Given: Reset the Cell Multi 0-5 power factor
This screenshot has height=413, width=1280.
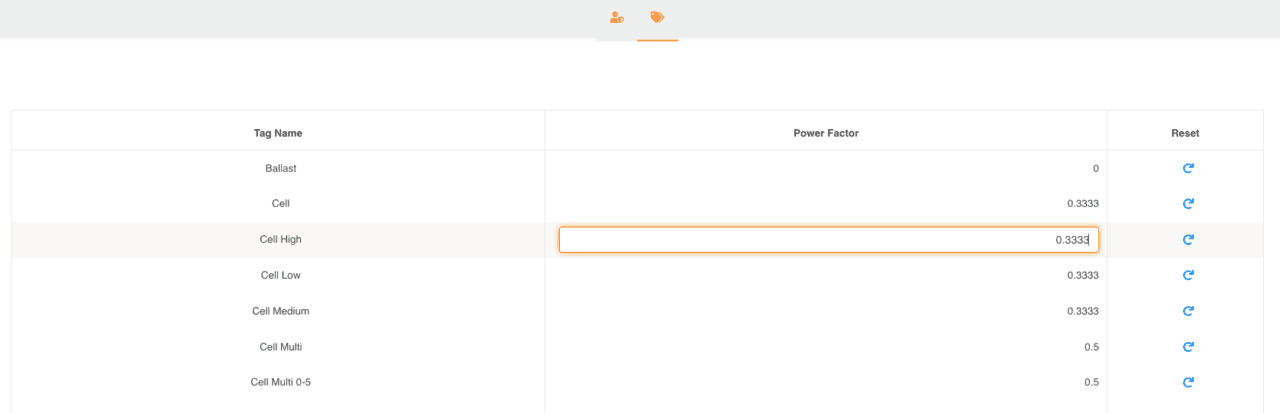Looking at the screenshot, I should (x=1188, y=382).
